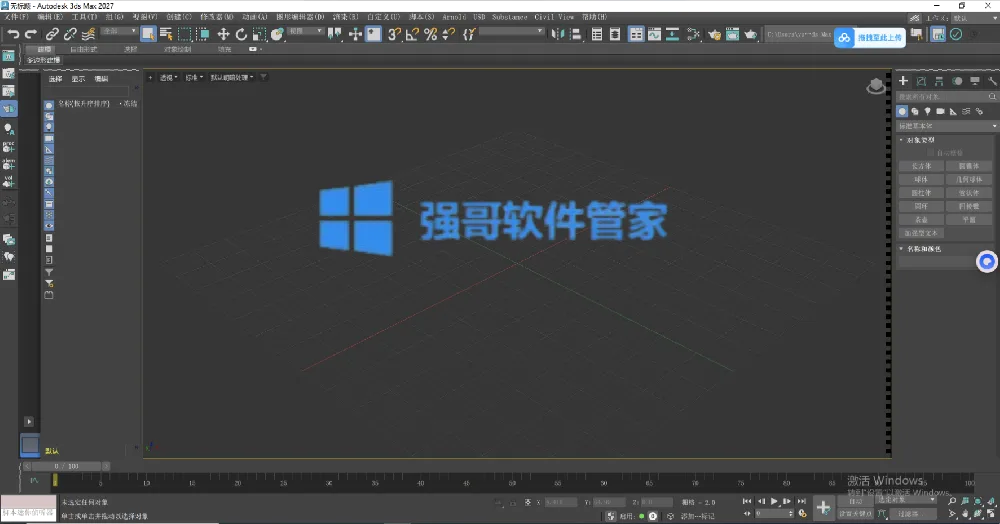The height and width of the screenshot is (524, 1000).
Task: Open the Utilities wrench panel tab
Action: click(x=992, y=81)
